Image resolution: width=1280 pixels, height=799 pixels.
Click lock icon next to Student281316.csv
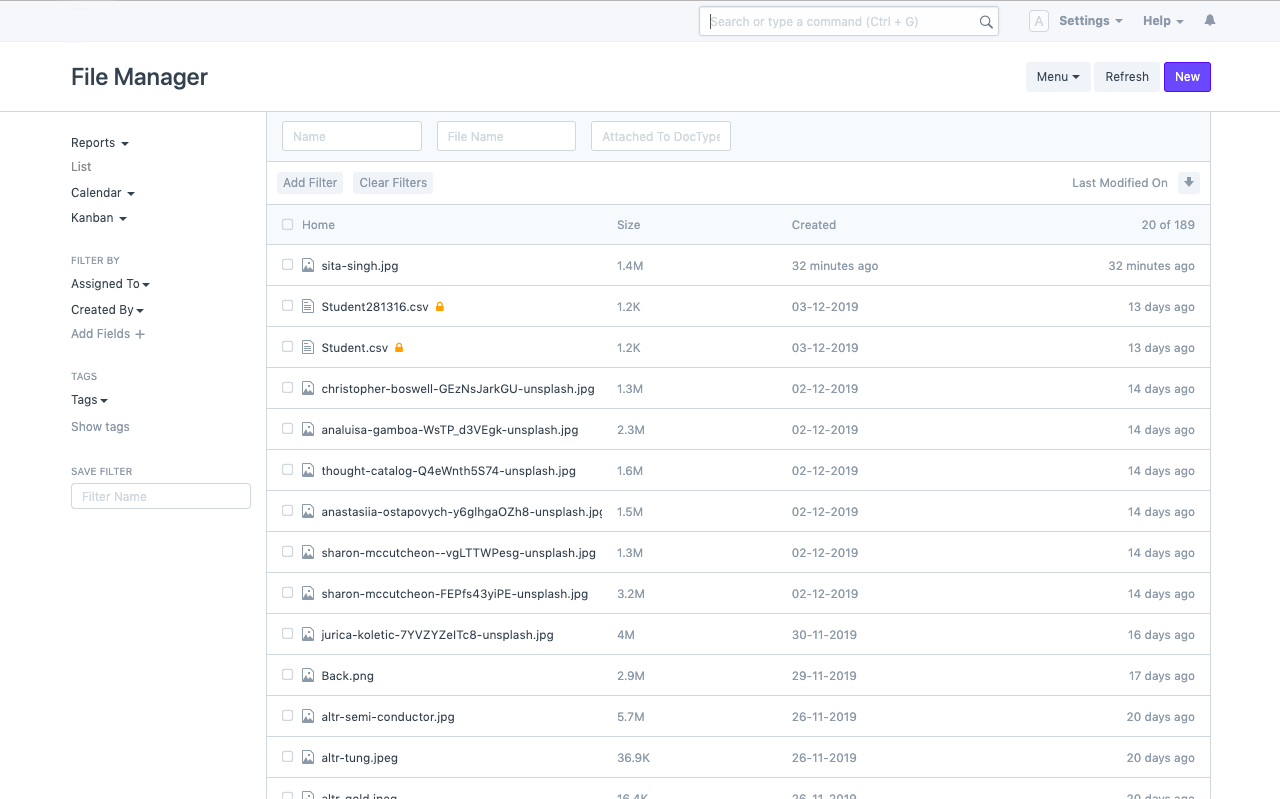[x=439, y=307]
